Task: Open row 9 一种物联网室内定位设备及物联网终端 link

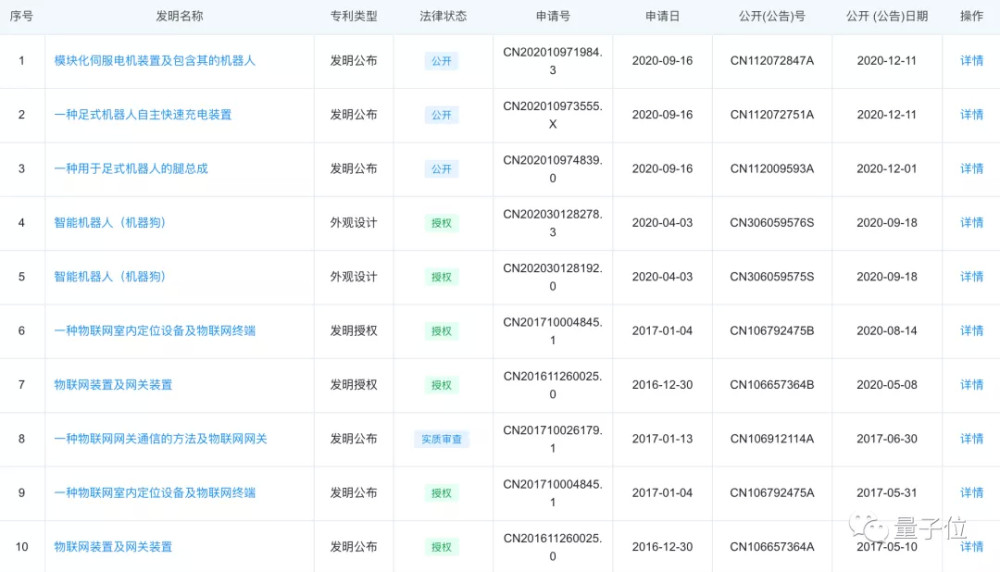Action: (x=154, y=492)
